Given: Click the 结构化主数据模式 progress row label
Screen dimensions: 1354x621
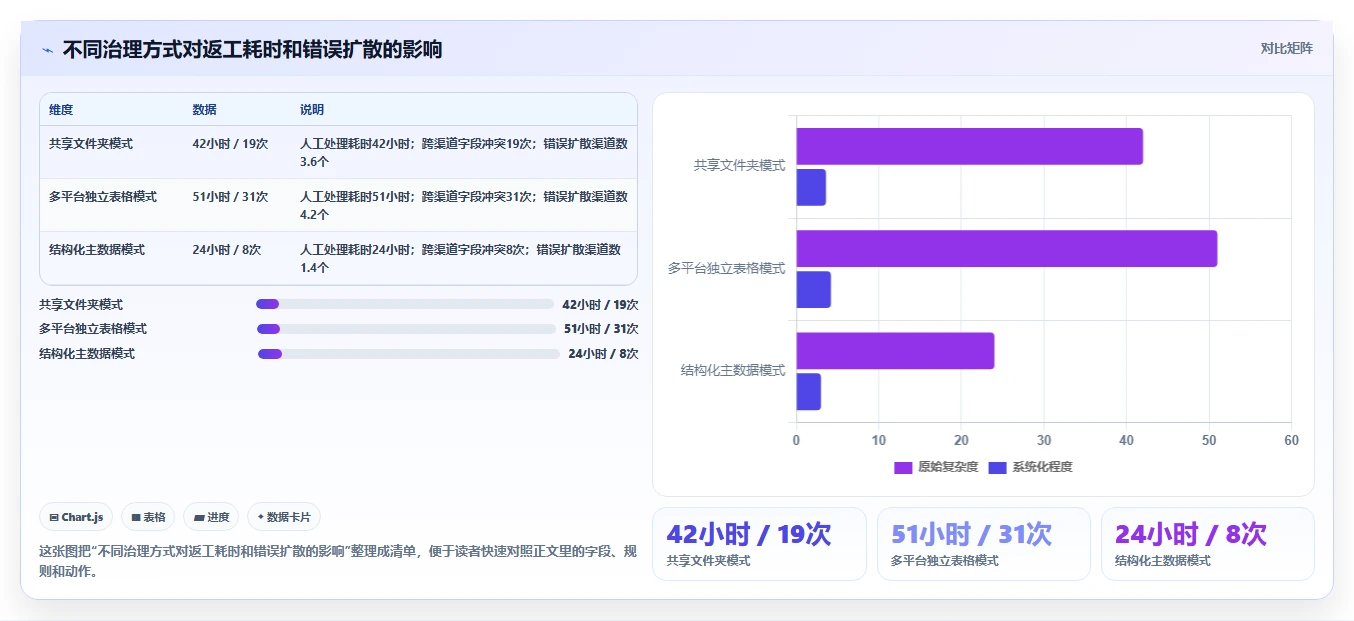Looking at the screenshot, I should [87, 354].
